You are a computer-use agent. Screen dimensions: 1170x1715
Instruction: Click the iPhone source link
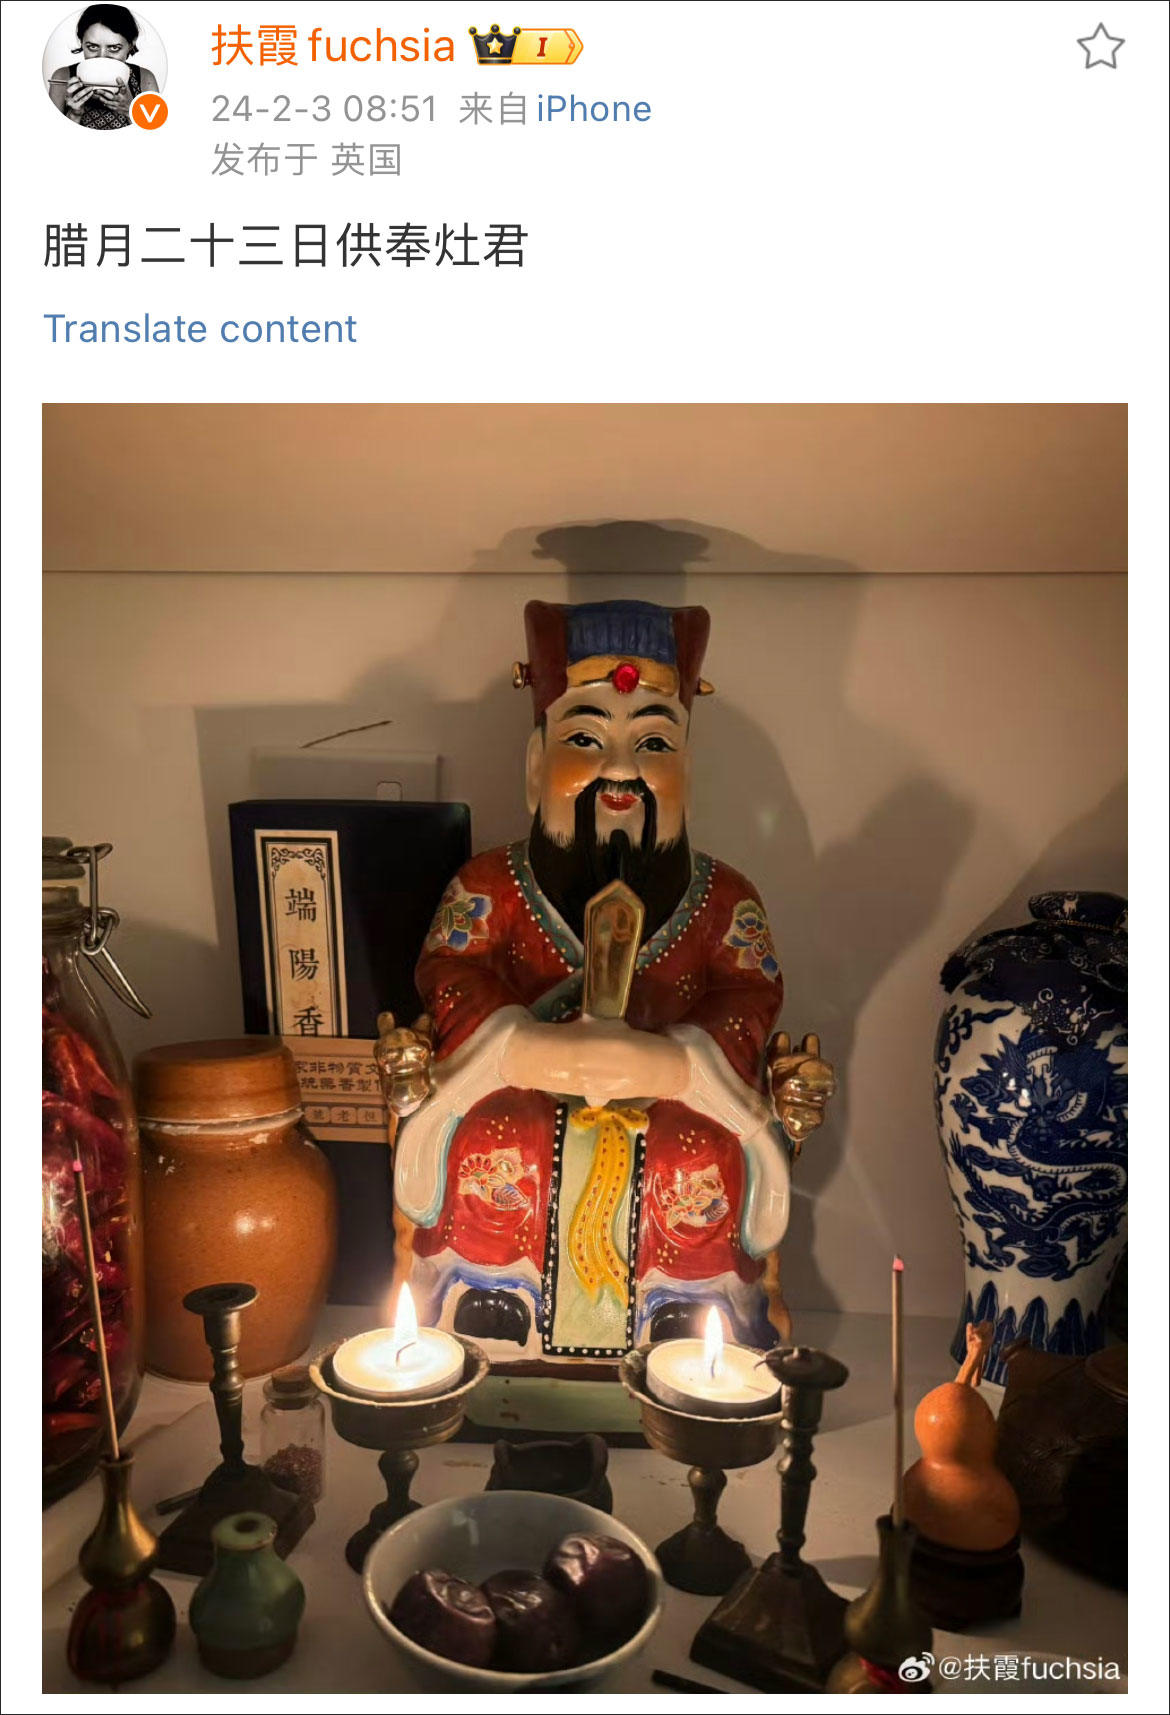coord(594,109)
